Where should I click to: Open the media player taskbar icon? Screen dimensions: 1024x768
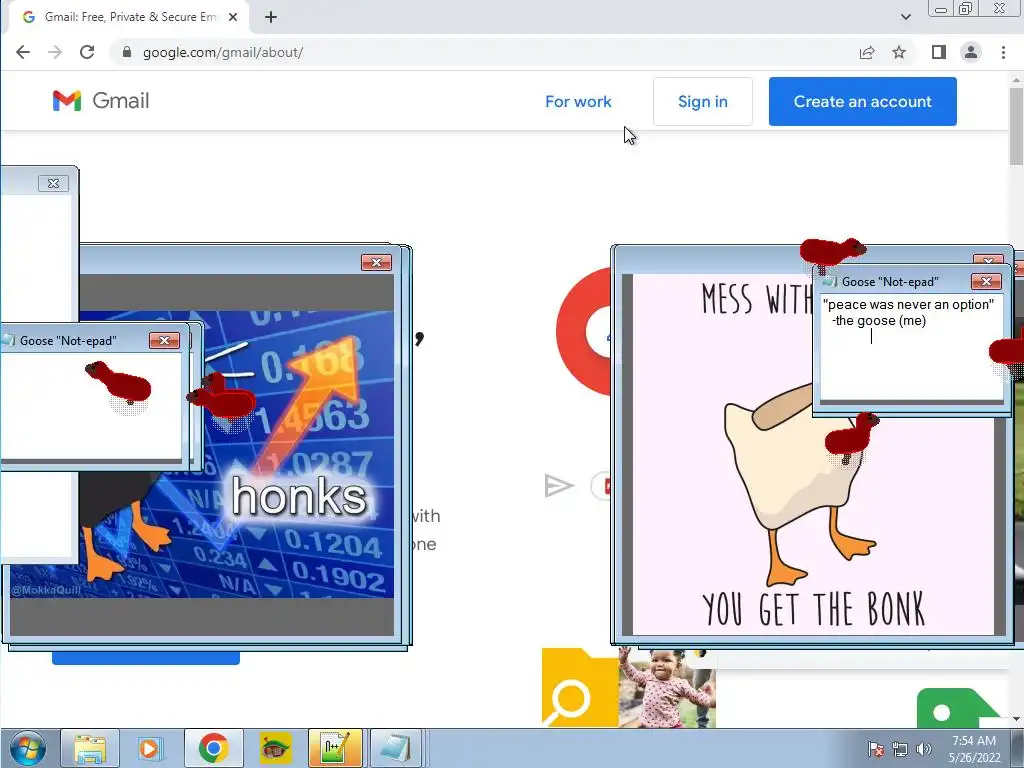coord(150,748)
